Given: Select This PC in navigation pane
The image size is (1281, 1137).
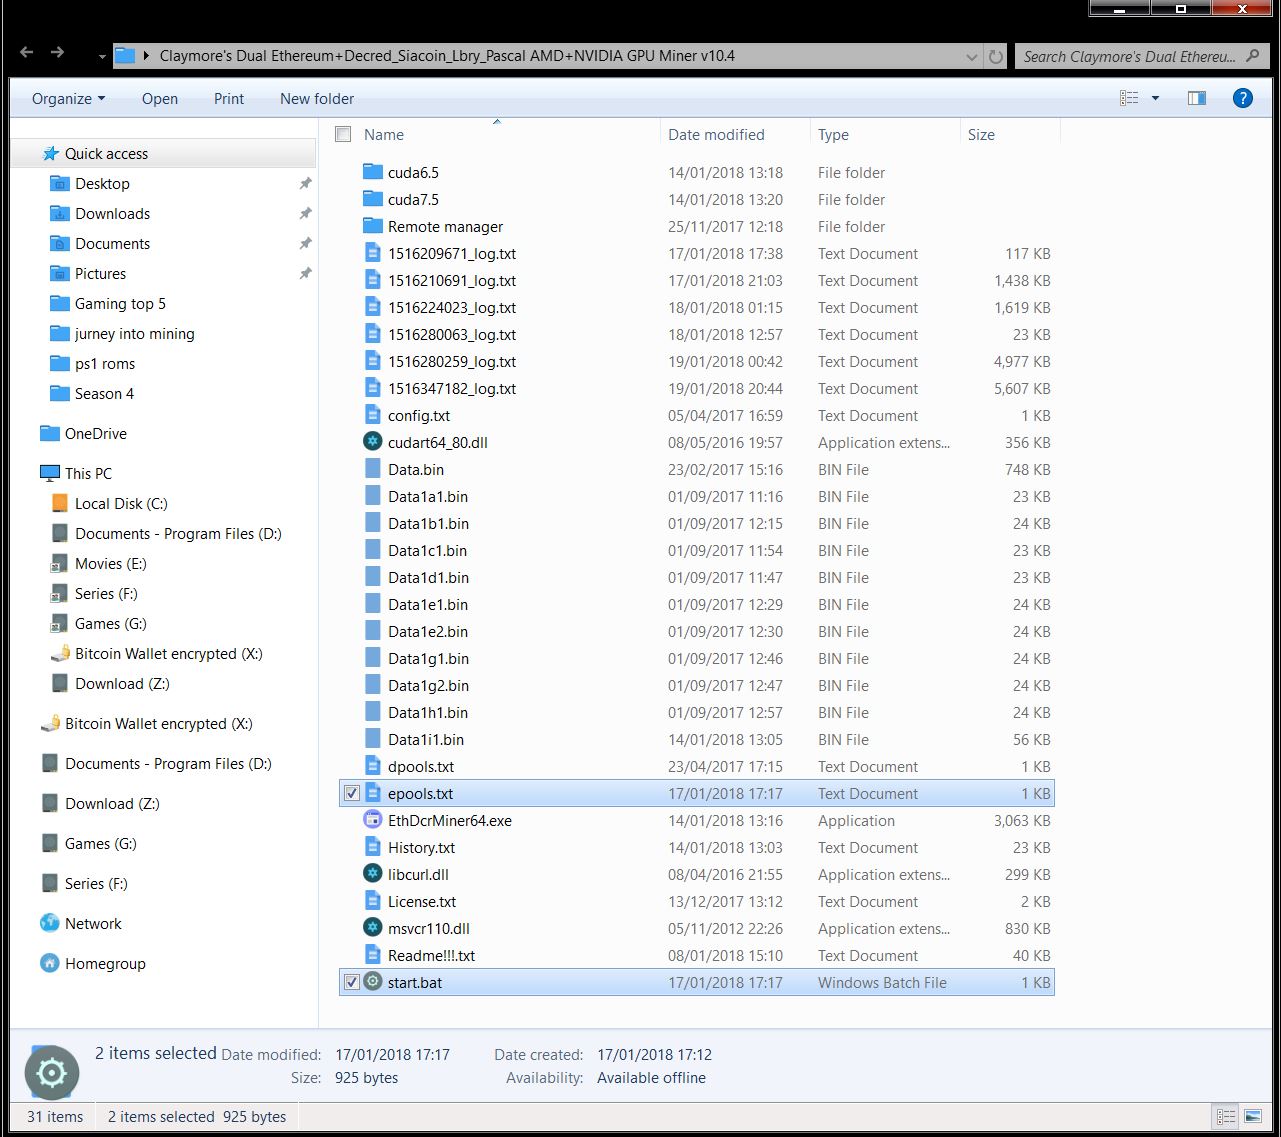Looking at the screenshot, I should click(x=88, y=473).
